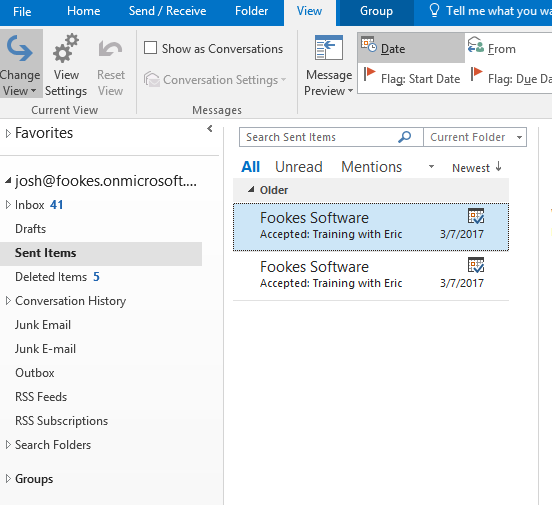Select the second Fookes Software message
This screenshot has height=505, width=552.
tap(371, 276)
